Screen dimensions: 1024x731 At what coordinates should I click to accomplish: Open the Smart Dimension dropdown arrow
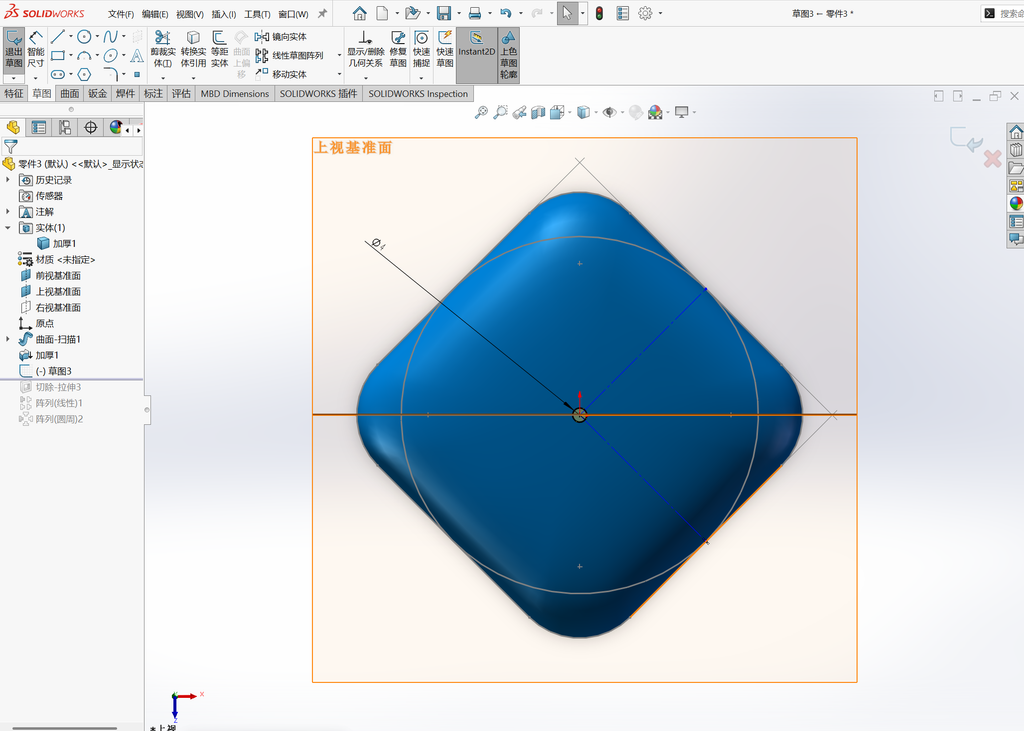36,78
